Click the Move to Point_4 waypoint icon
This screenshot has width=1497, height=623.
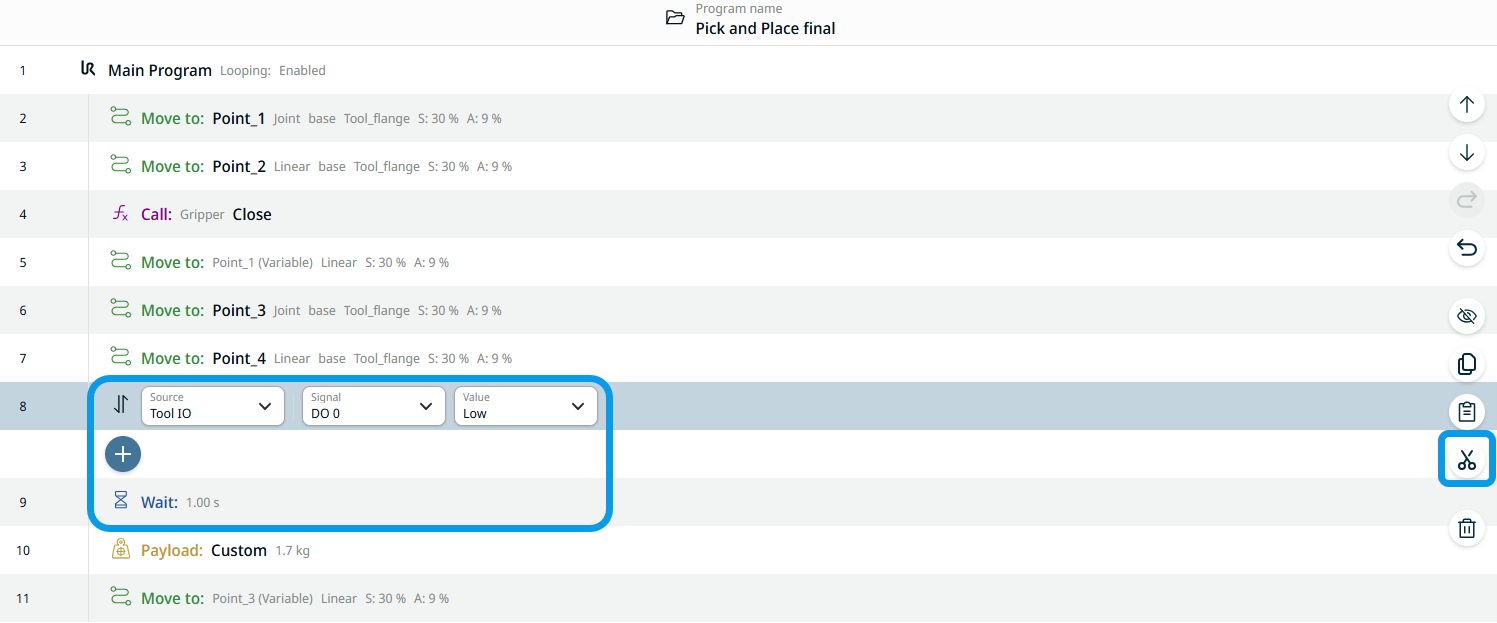point(121,358)
